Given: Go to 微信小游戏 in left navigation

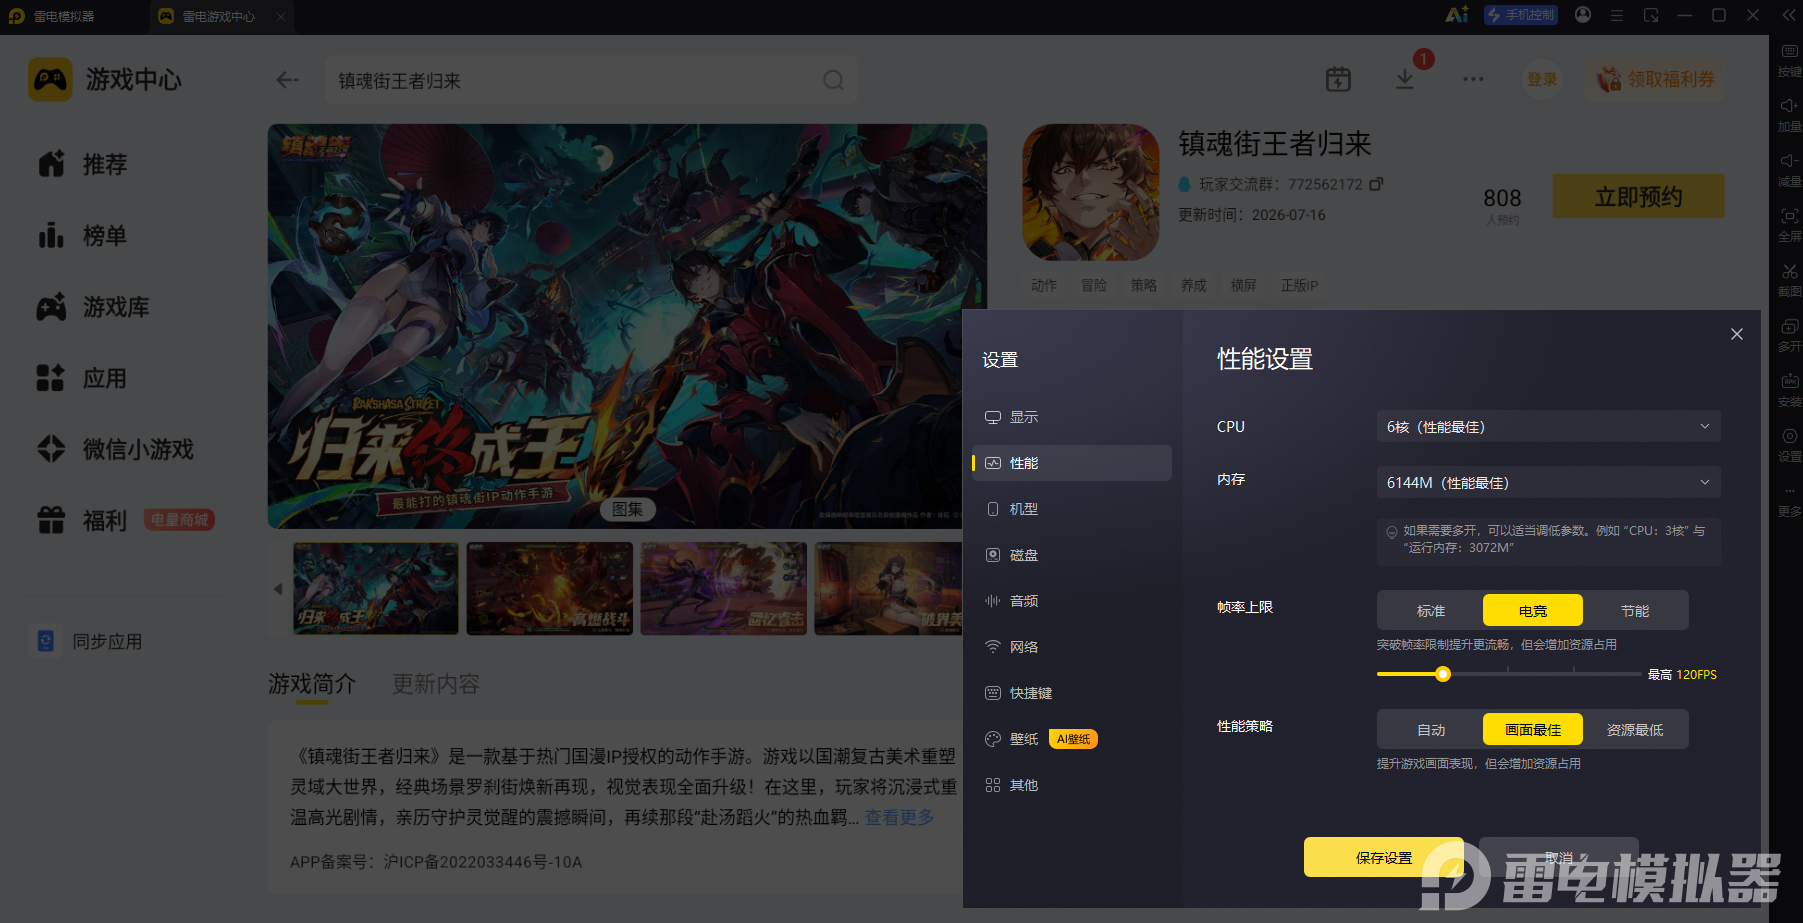Looking at the screenshot, I should coord(115,449).
